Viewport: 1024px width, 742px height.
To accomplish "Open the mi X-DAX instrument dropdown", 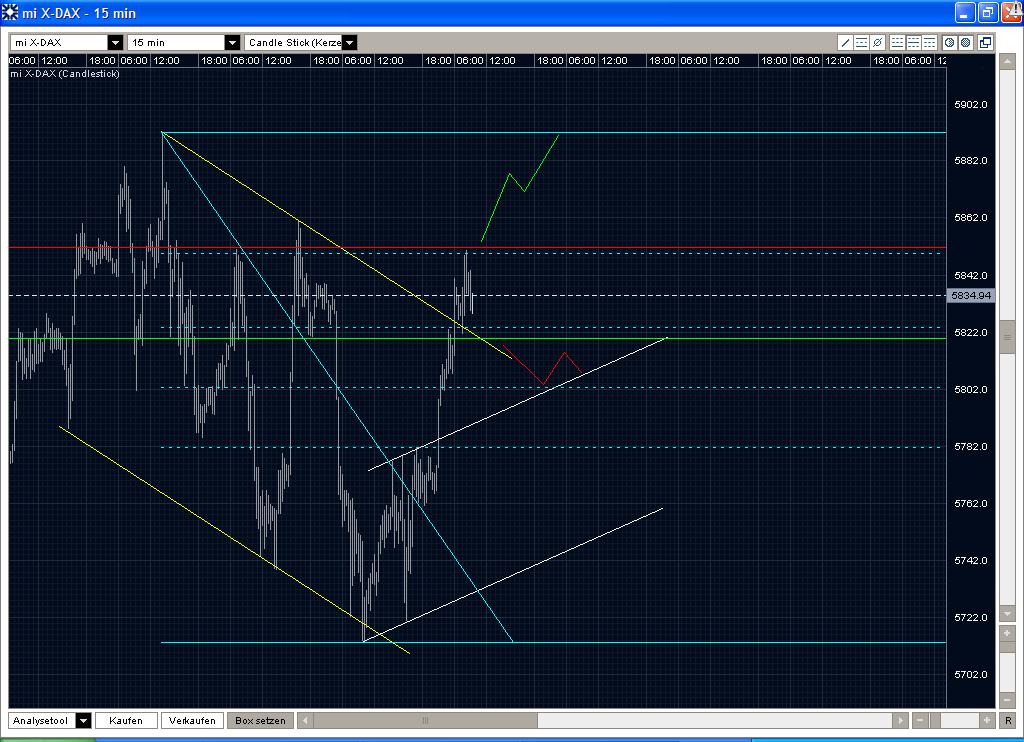I will (x=116, y=42).
